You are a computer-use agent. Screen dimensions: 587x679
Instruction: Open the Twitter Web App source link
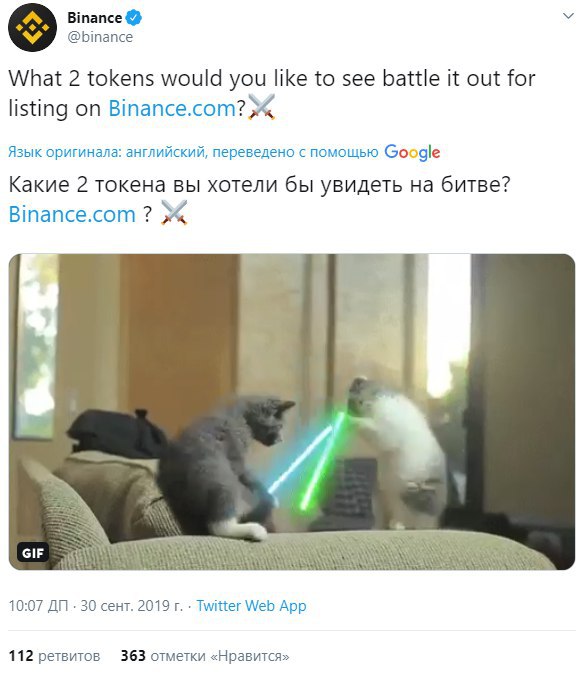pos(251,605)
